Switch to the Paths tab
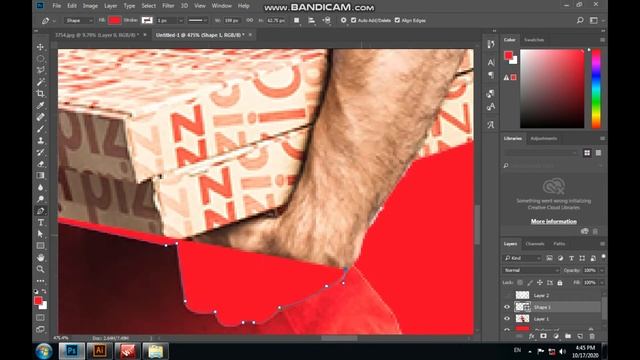The width and height of the screenshot is (640, 360). (559, 244)
